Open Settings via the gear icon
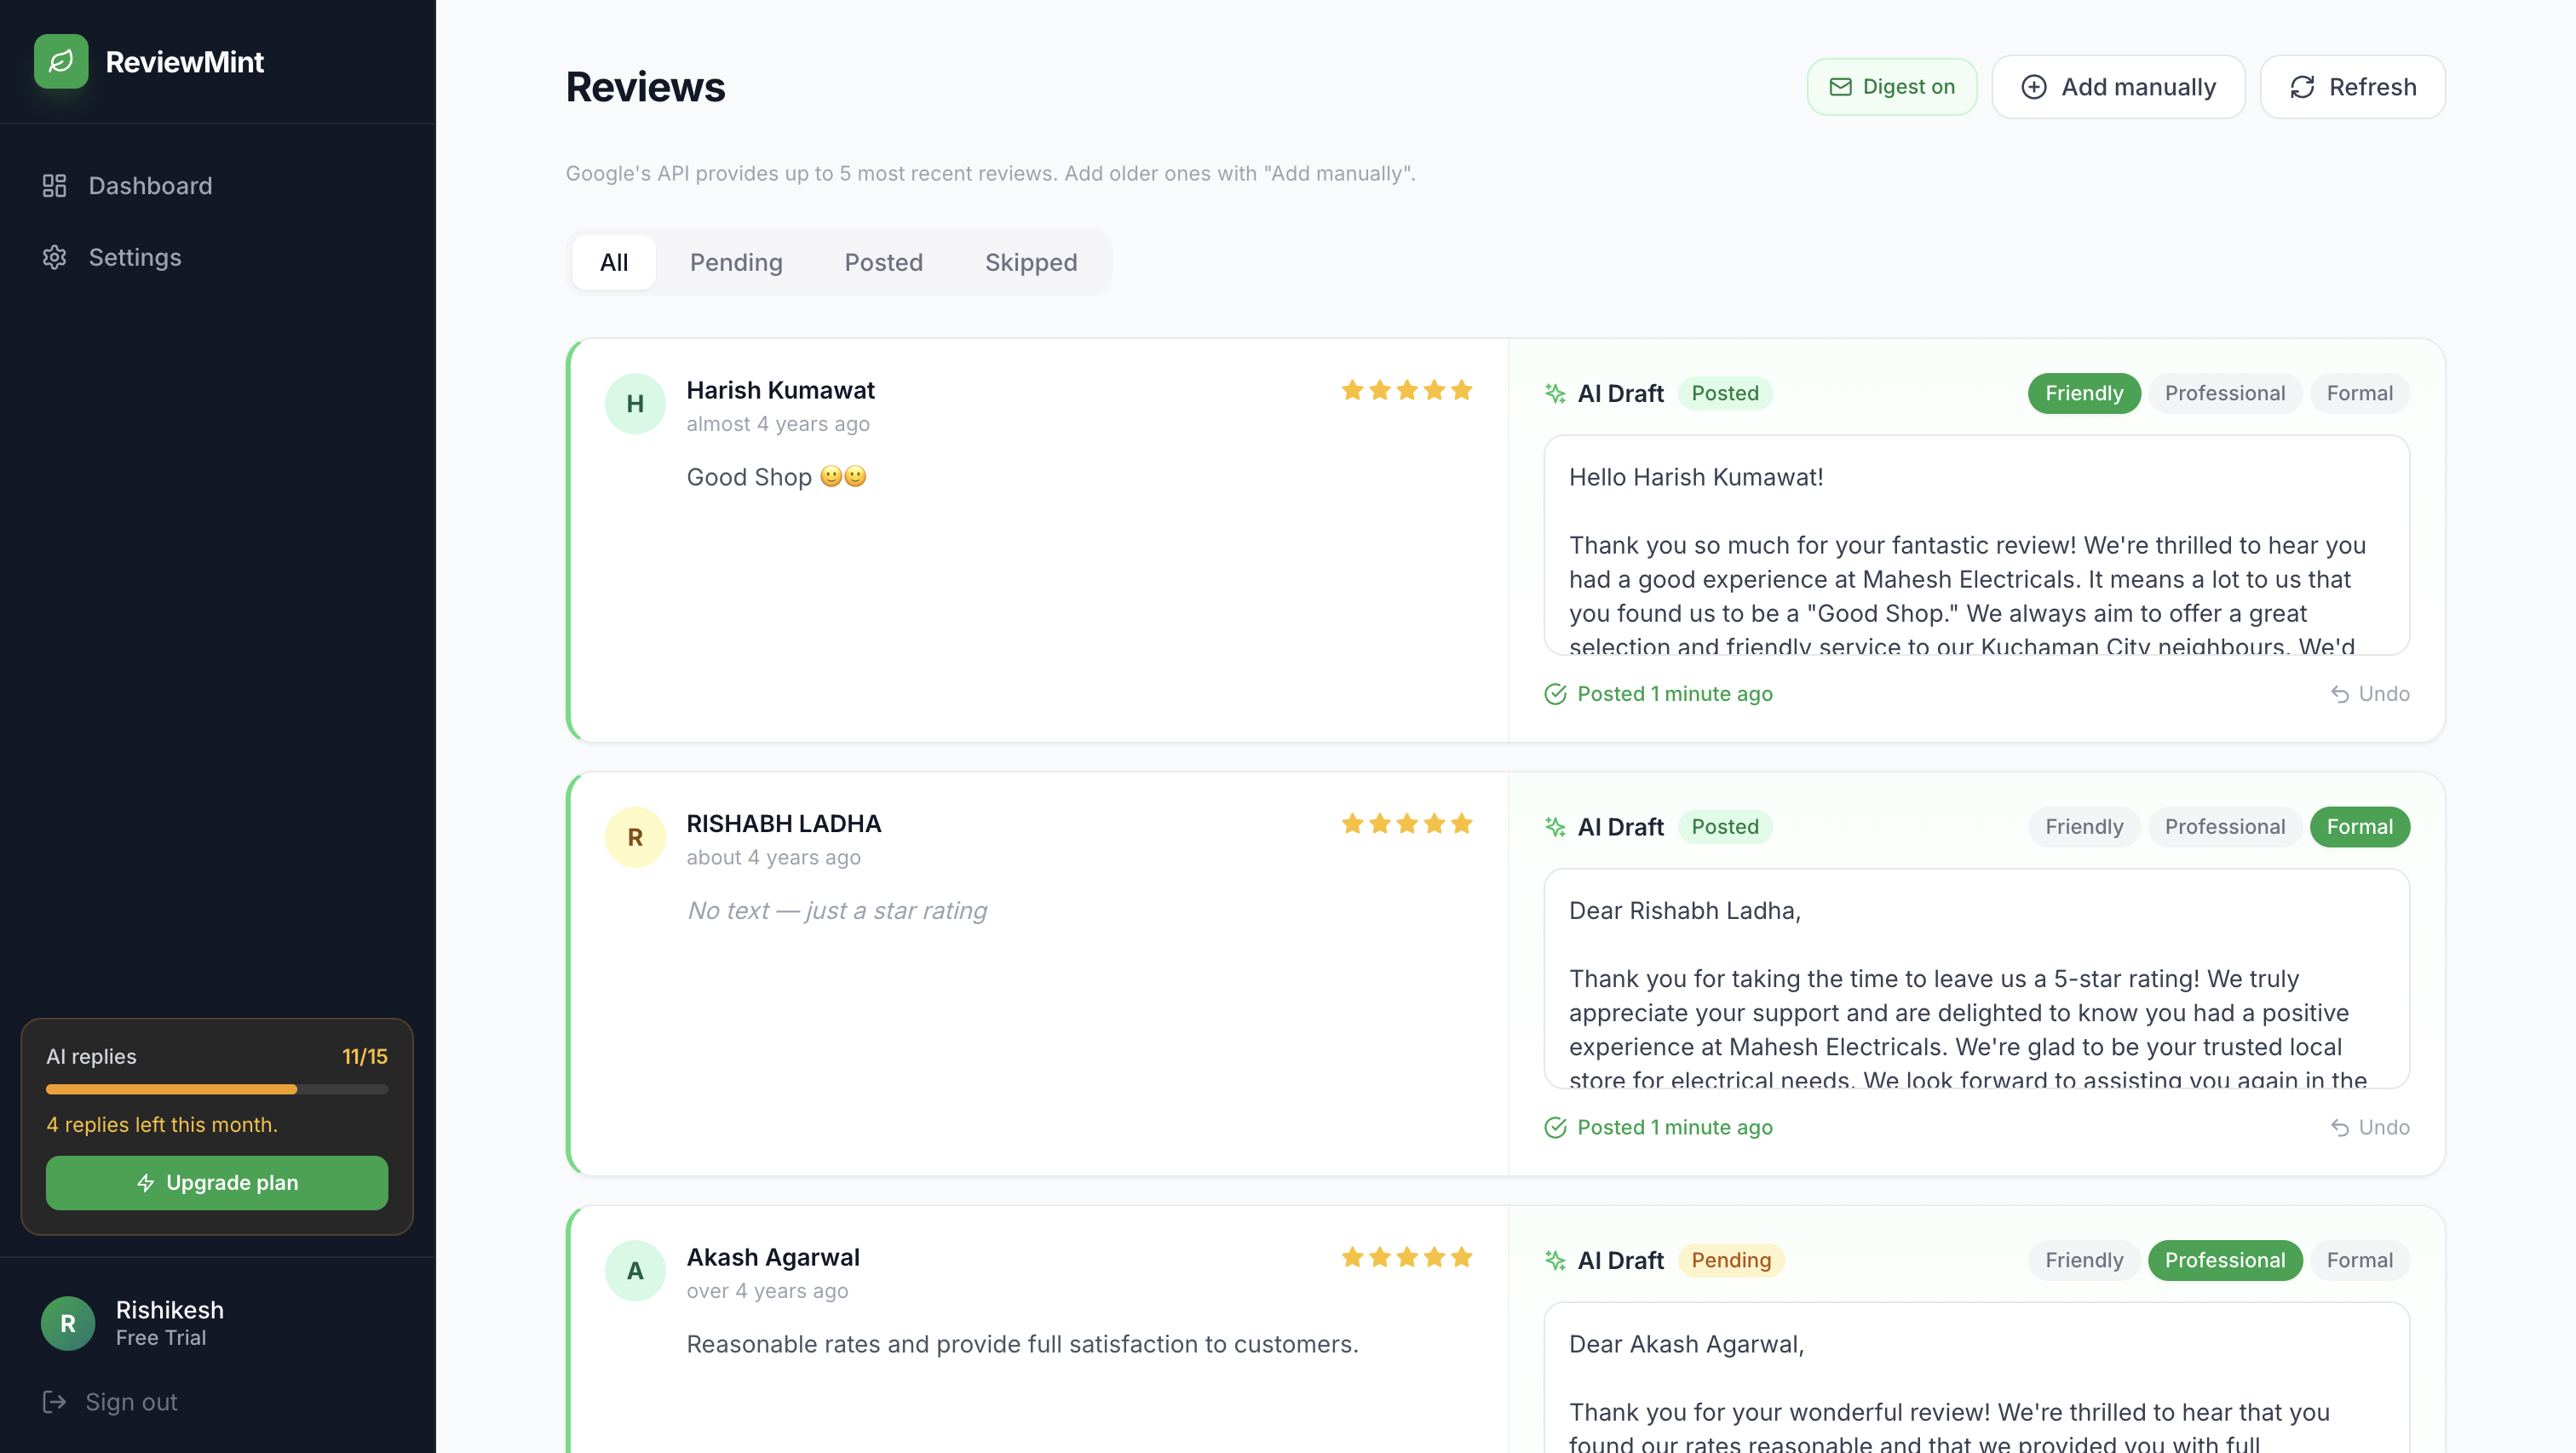This screenshot has width=2576, height=1453. (x=54, y=257)
